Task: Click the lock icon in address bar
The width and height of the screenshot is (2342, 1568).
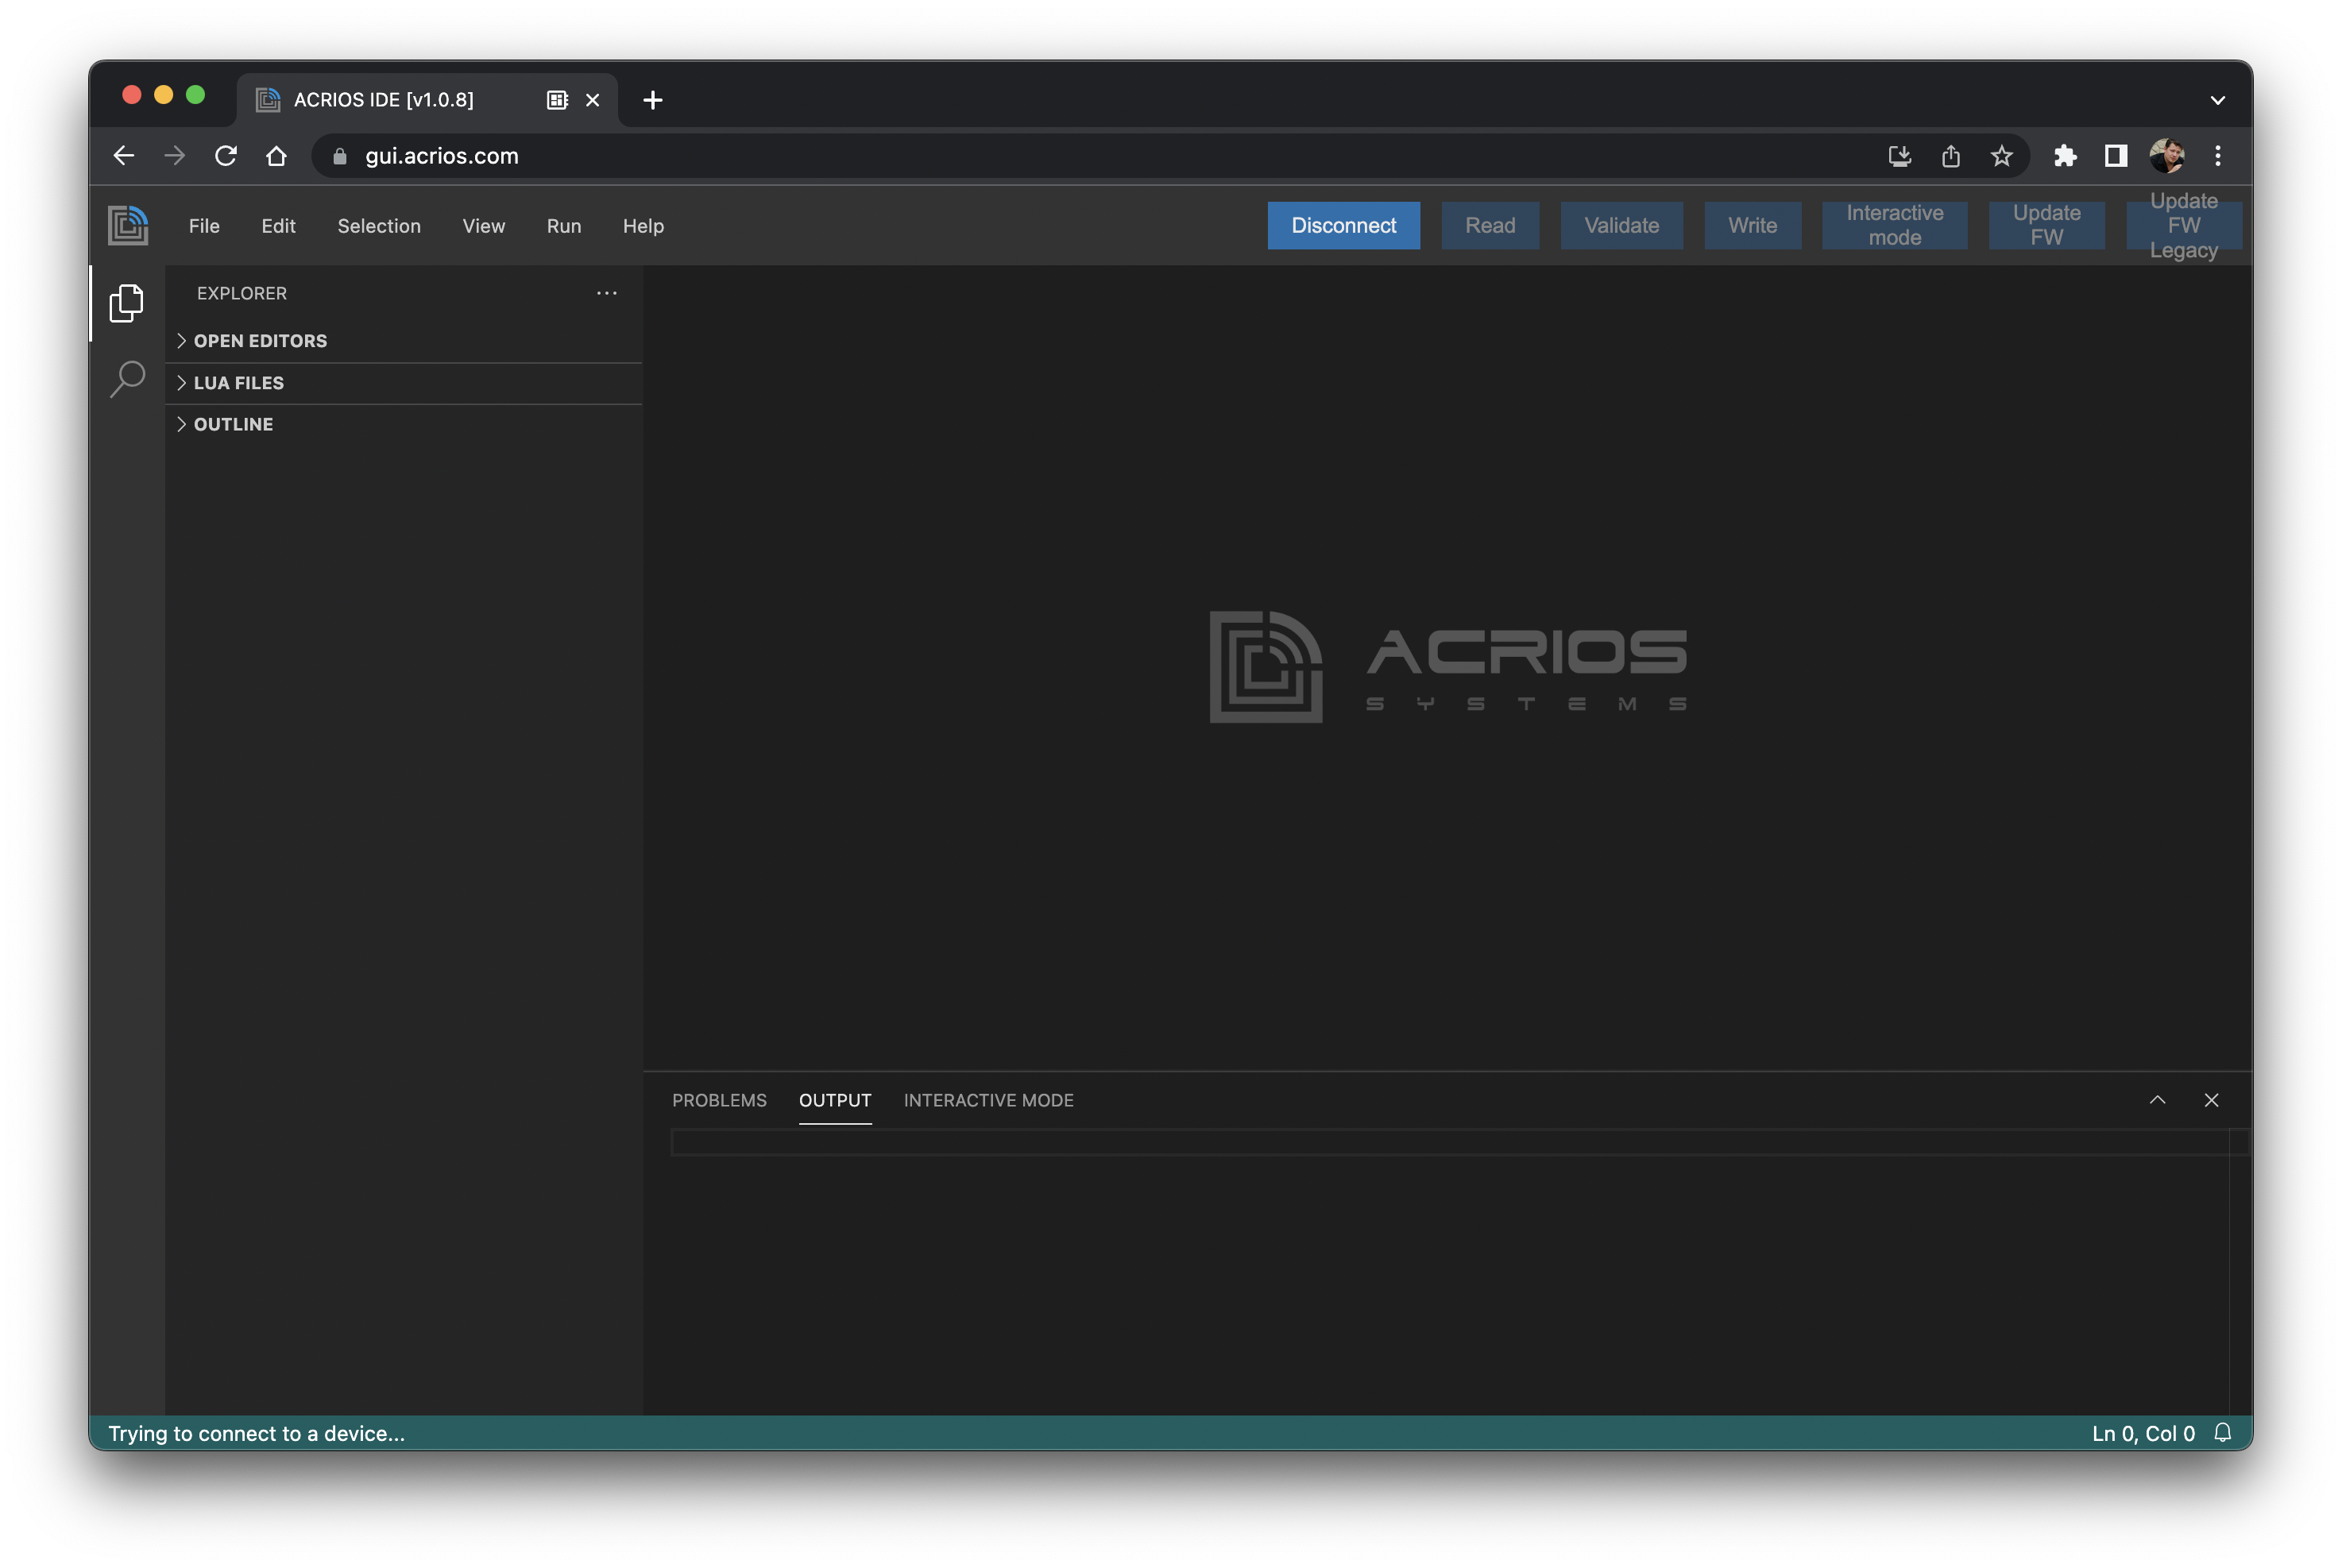Action: 340,156
